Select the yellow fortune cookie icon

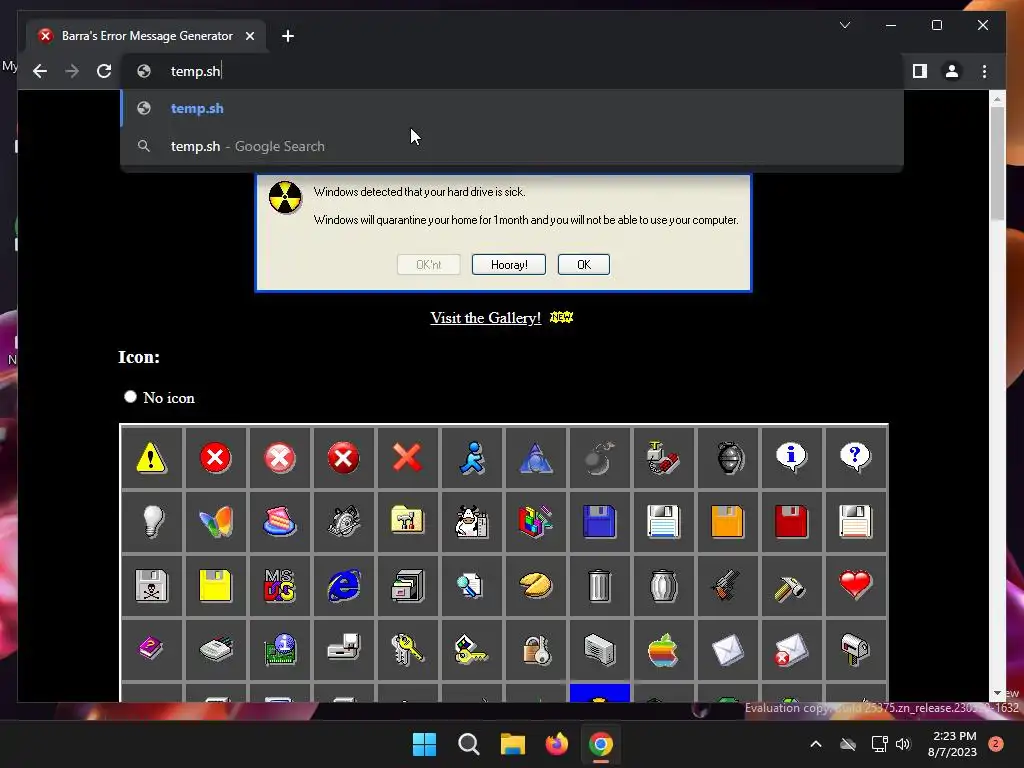535,585
